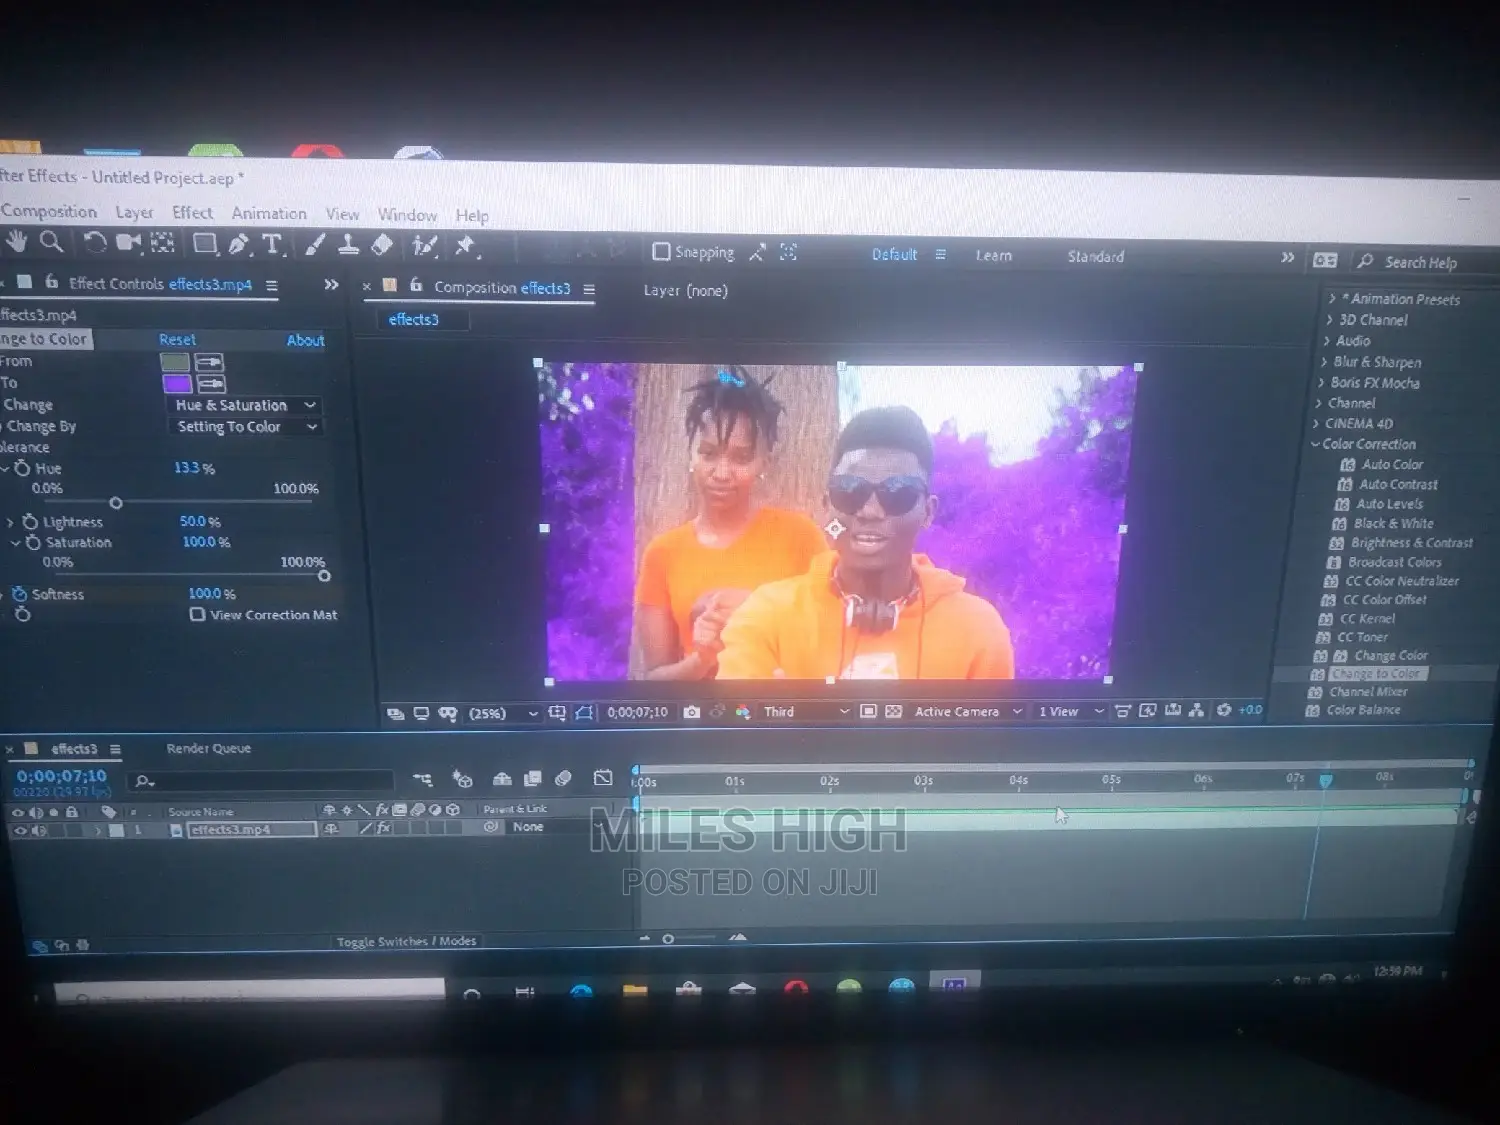Expand the Animation Presets category
Image resolution: width=1500 pixels, height=1125 pixels.
pyautogui.click(x=1332, y=299)
